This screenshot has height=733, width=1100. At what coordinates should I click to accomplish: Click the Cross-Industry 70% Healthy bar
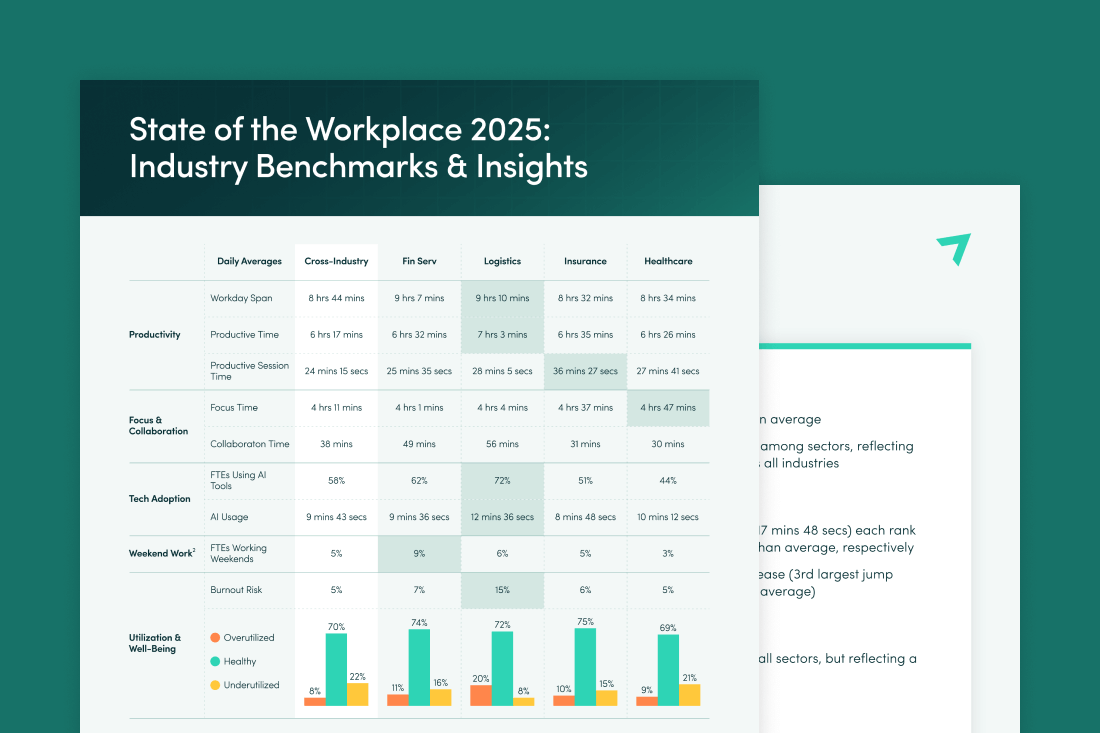pyautogui.click(x=336, y=669)
